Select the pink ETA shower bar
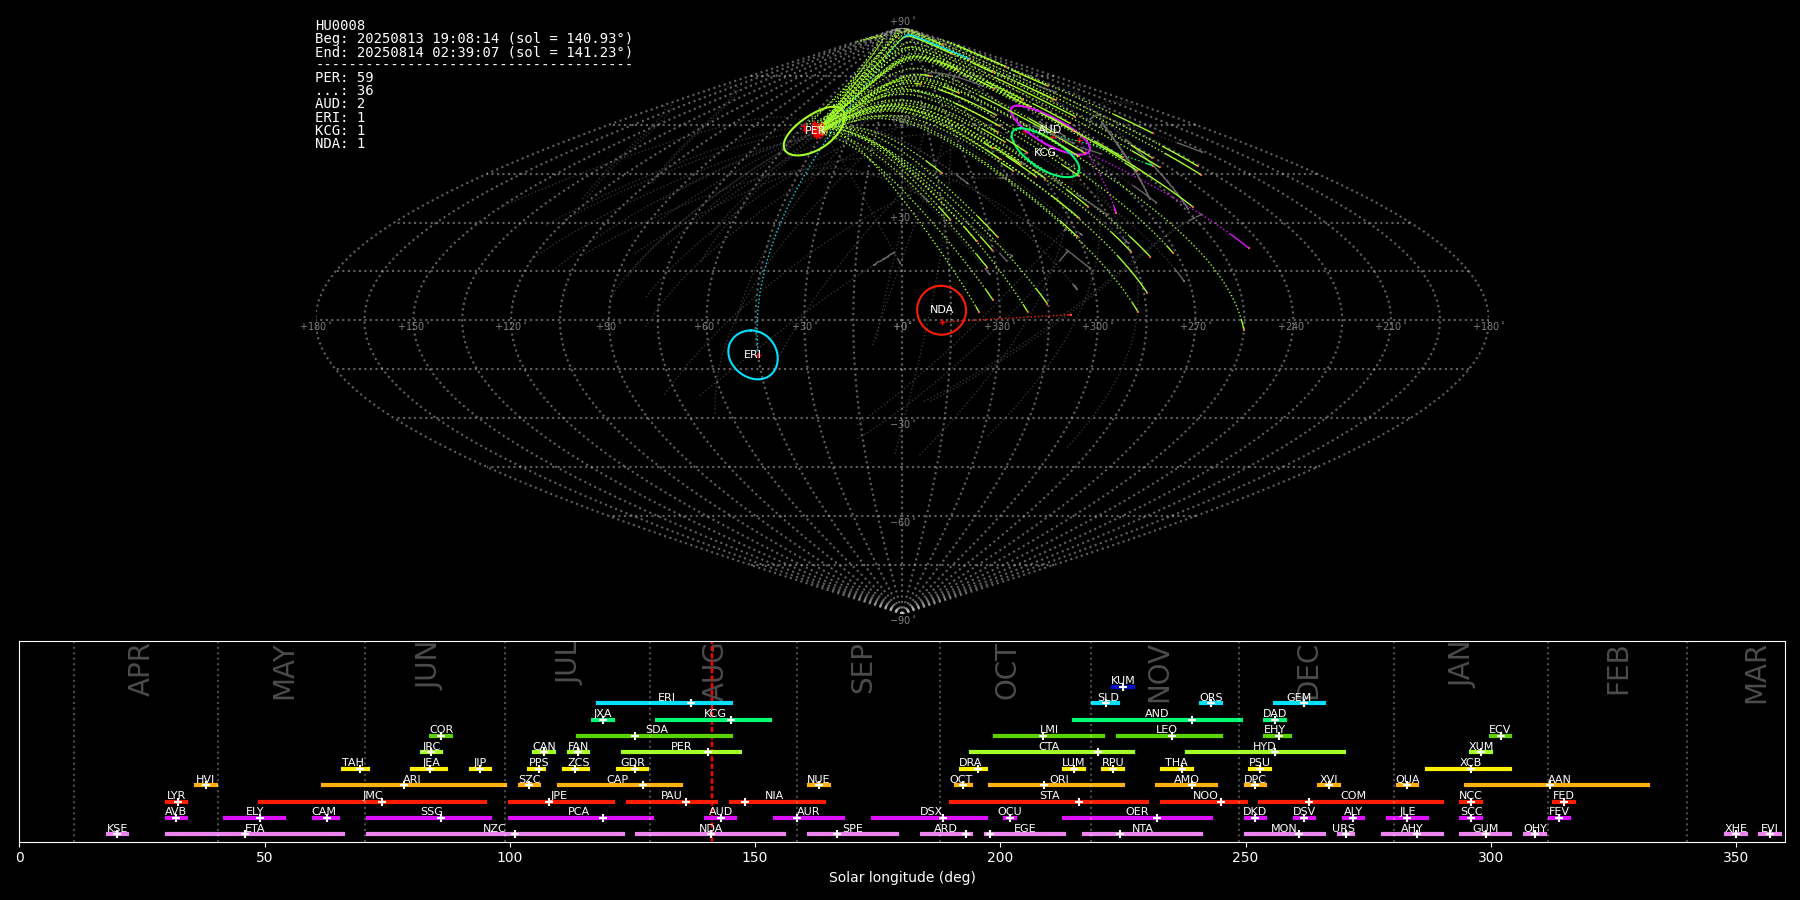 [x=255, y=834]
